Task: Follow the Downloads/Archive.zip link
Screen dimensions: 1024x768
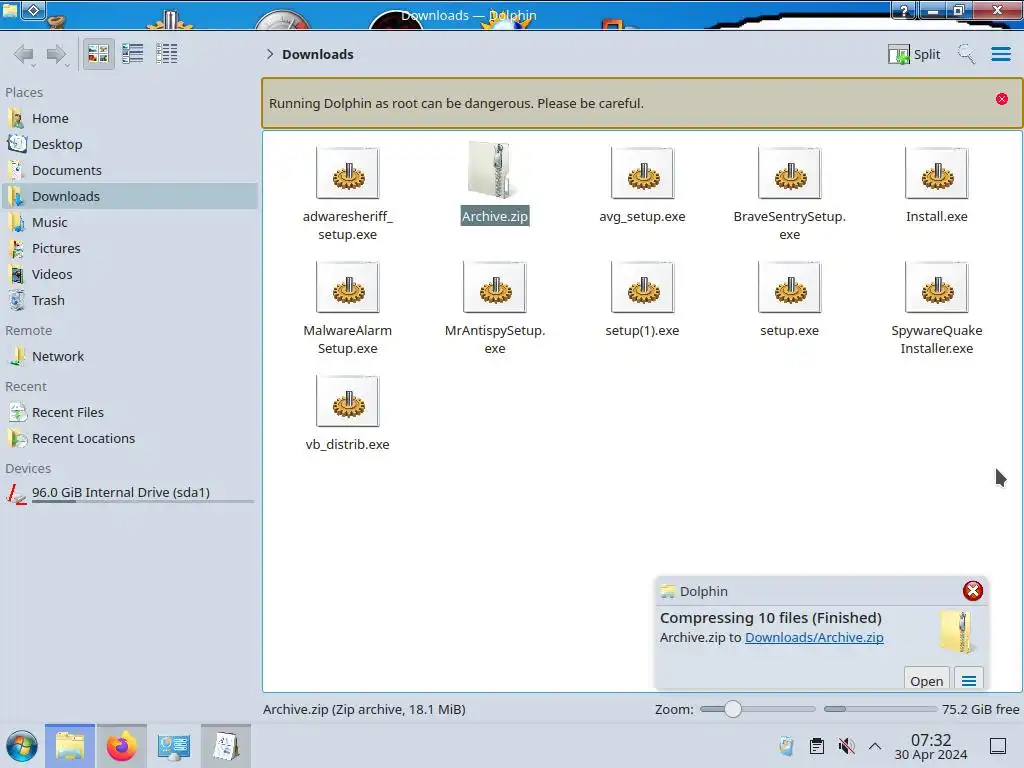Action: tap(814, 637)
